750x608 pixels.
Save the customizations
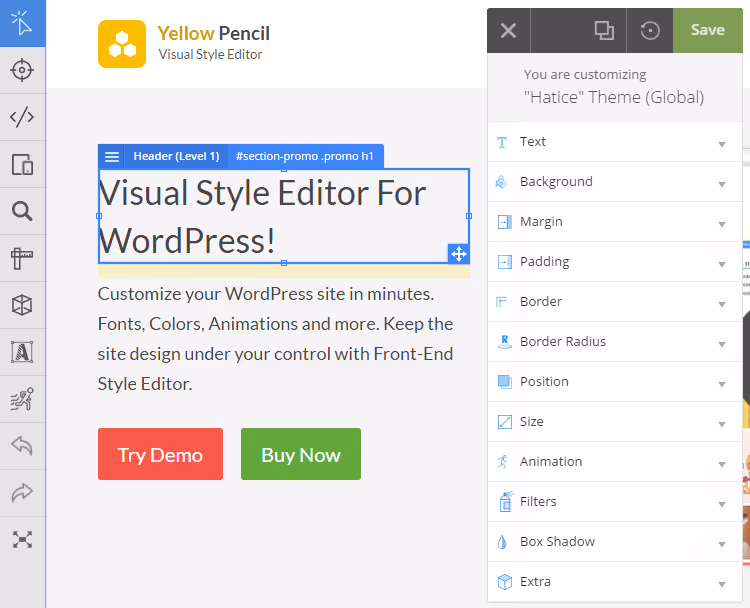point(707,30)
